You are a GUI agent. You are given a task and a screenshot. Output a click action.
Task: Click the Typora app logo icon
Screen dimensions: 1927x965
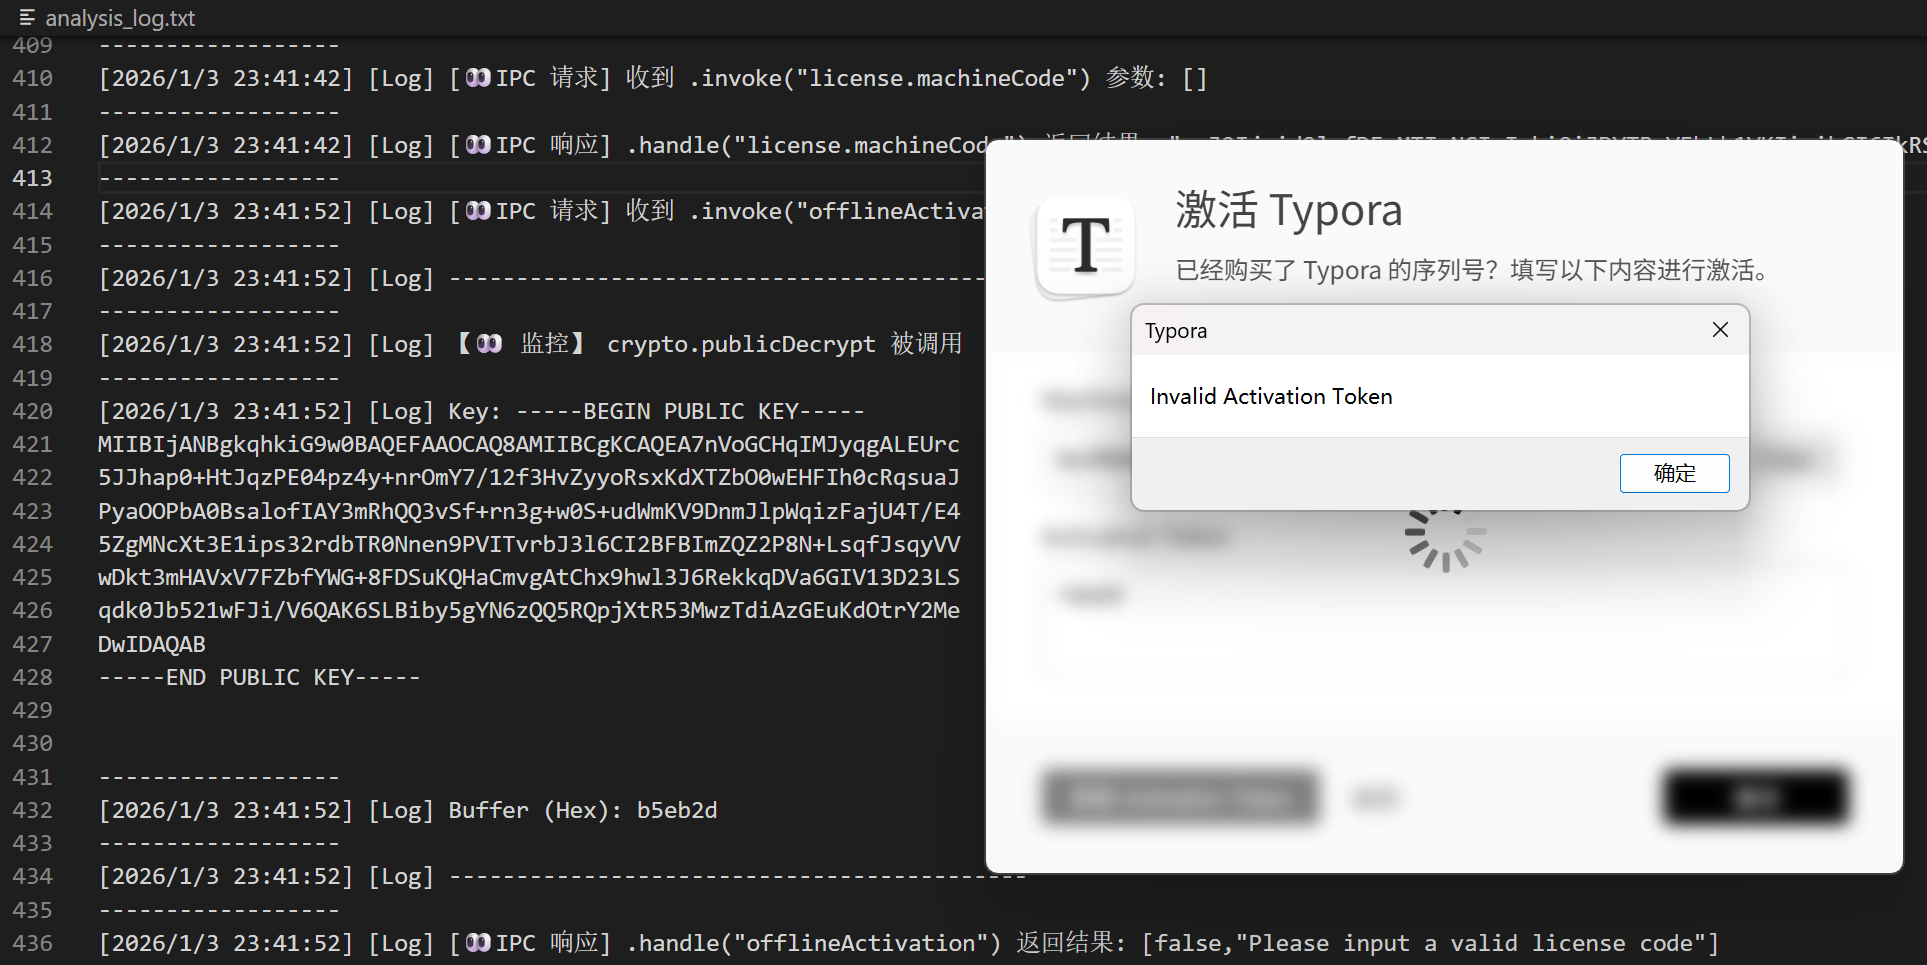[x=1086, y=246]
